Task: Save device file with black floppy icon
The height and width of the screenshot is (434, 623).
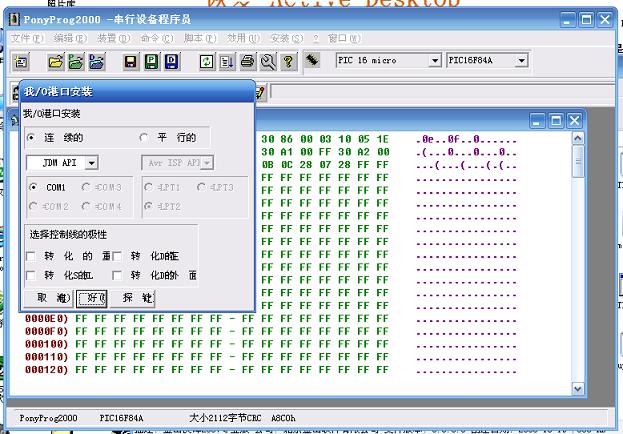Action: tap(130, 62)
